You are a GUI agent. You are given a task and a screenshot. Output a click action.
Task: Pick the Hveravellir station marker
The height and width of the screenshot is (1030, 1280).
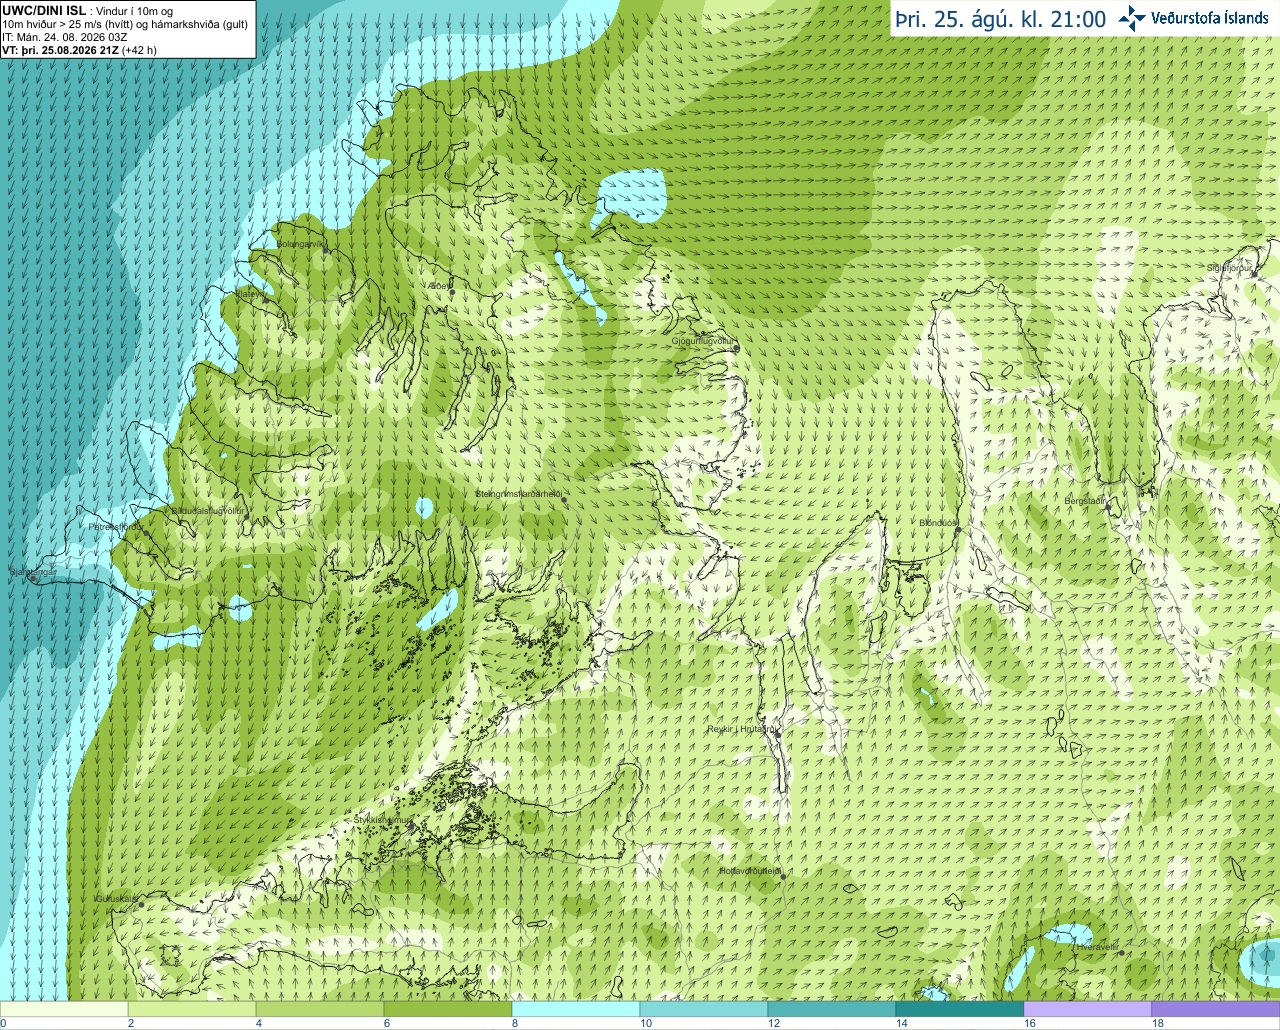pos(1122,953)
